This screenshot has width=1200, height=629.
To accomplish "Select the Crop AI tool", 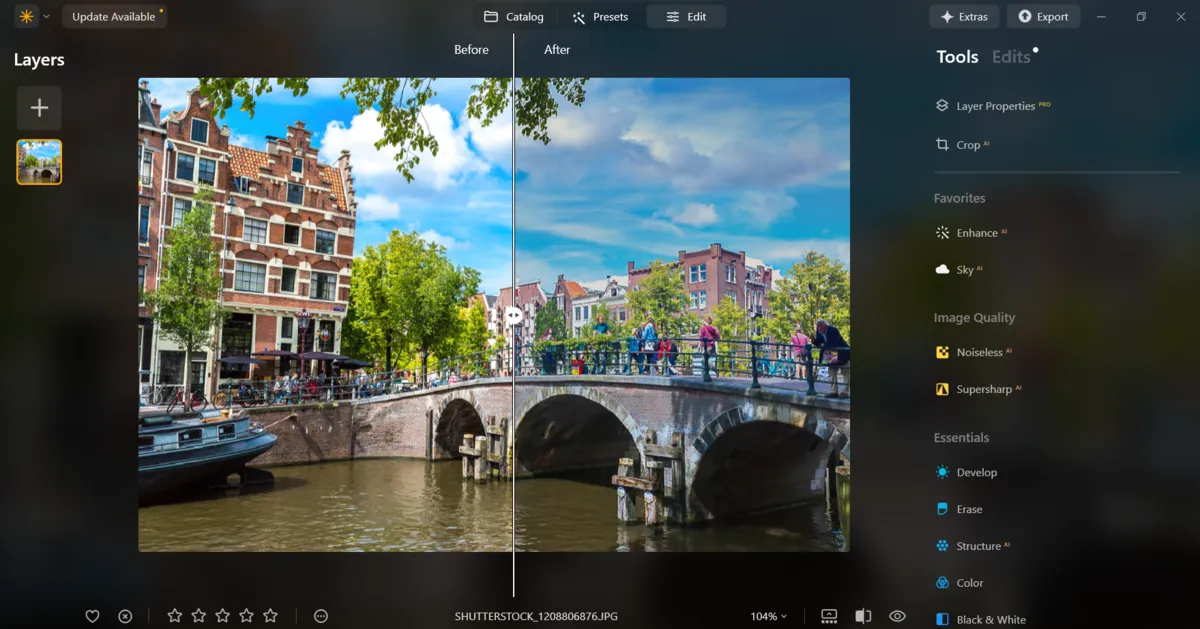I will pos(966,144).
